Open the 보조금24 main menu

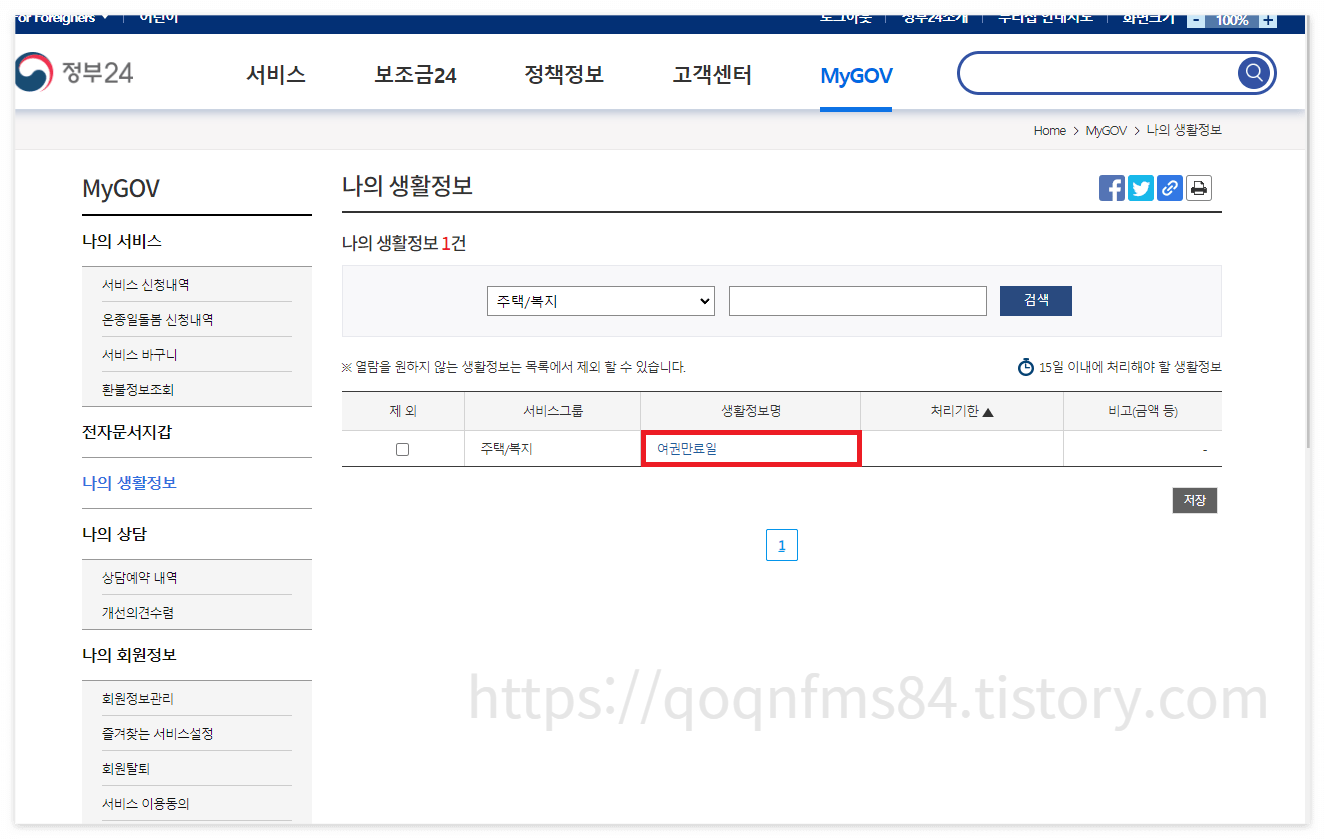[415, 75]
